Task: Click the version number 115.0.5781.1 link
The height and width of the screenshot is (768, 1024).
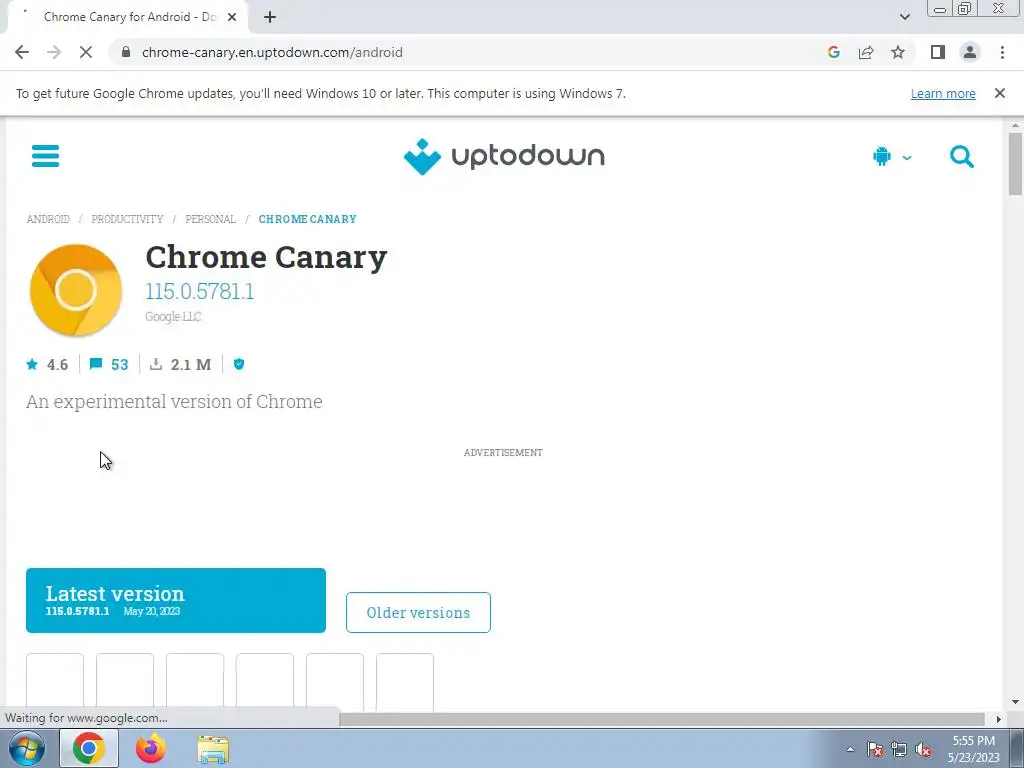Action: (200, 291)
